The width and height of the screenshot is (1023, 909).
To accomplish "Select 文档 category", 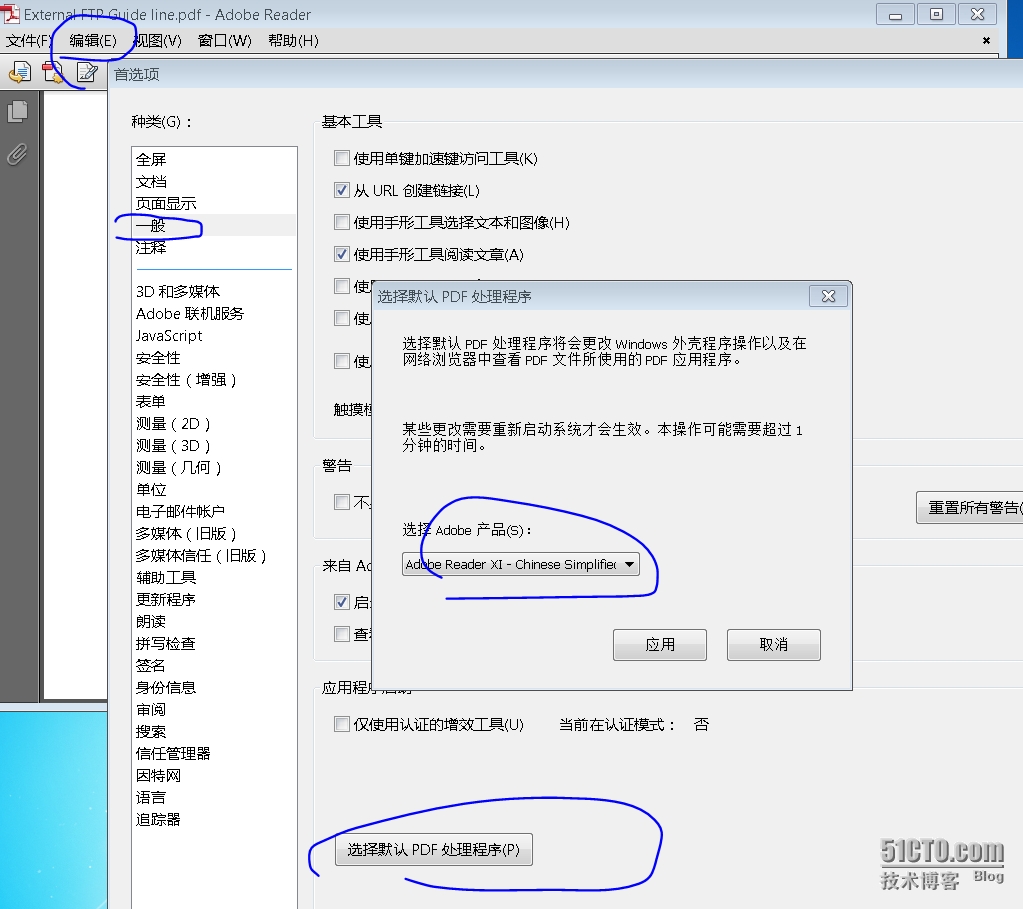I will click(151, 182).
